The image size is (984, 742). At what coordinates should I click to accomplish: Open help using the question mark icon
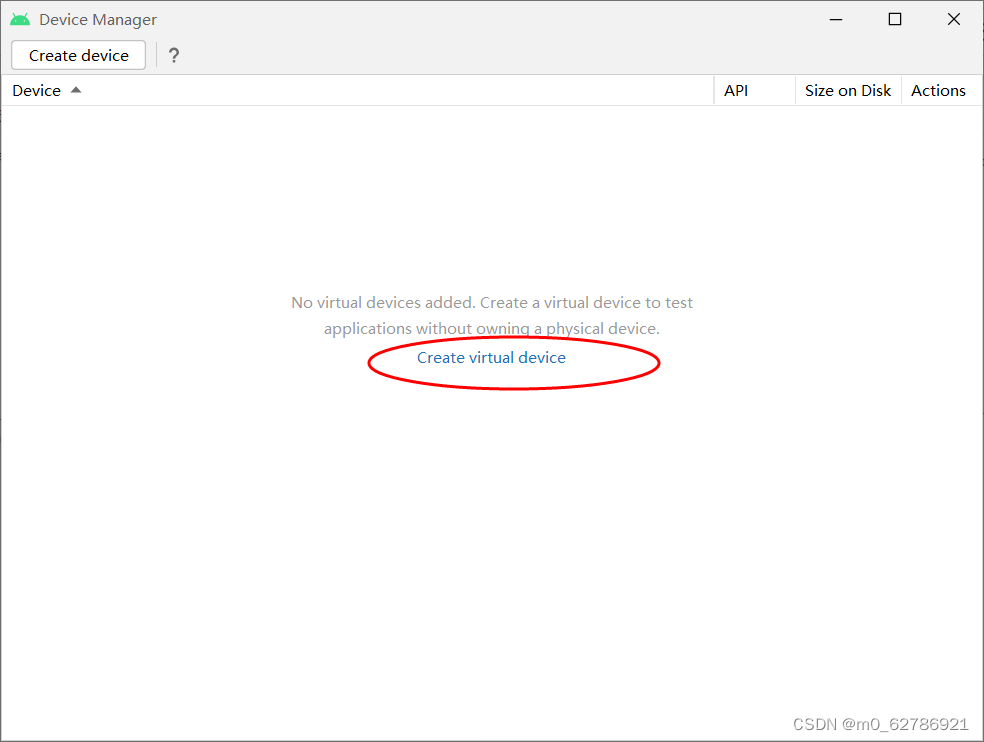[174, 55]
